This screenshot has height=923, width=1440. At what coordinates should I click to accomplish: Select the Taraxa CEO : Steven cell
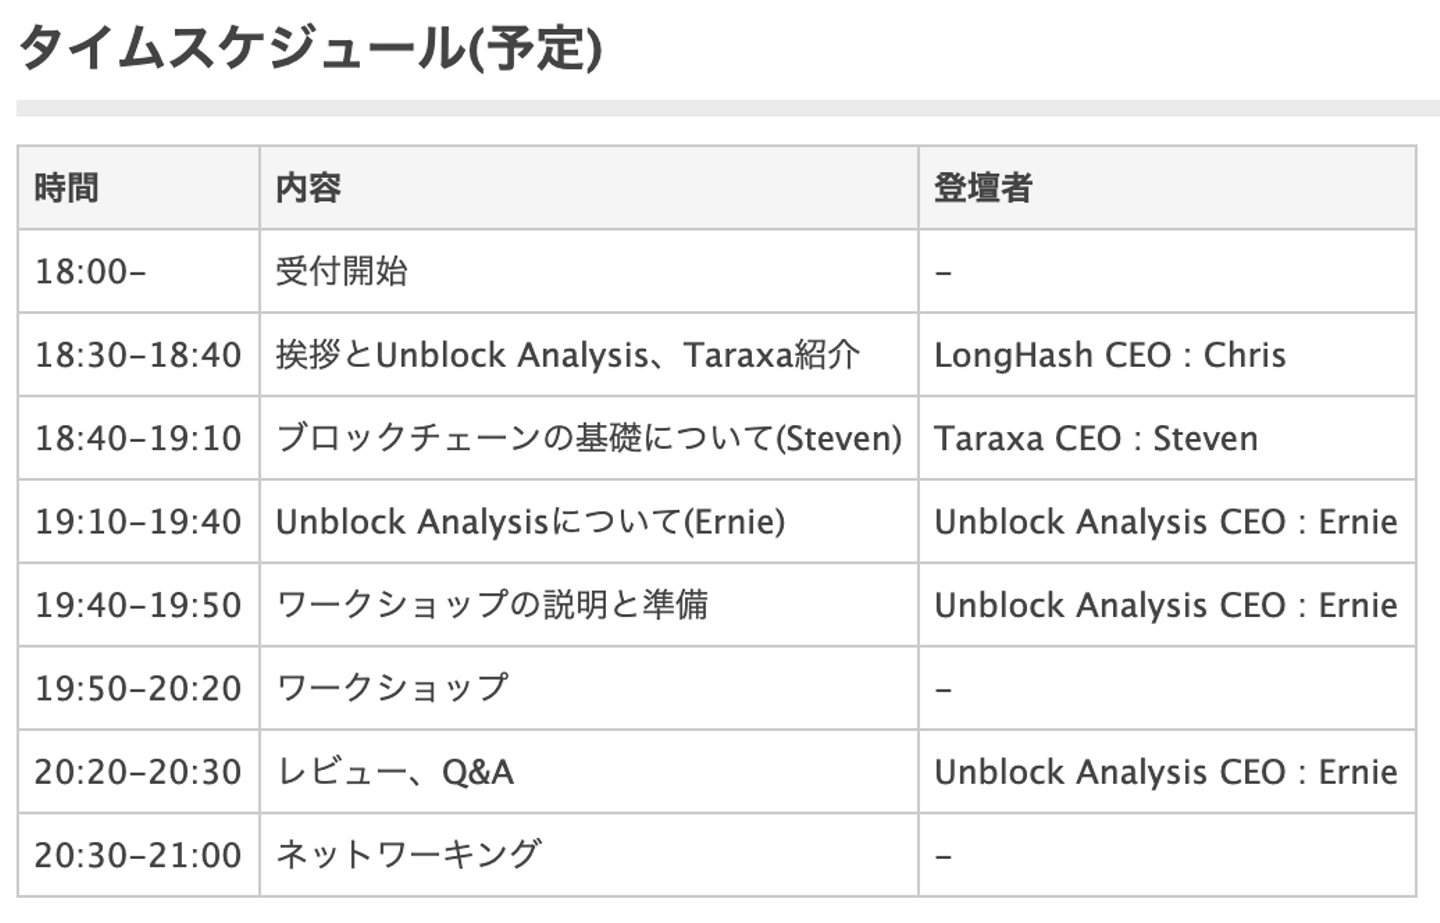(1095, 438)
